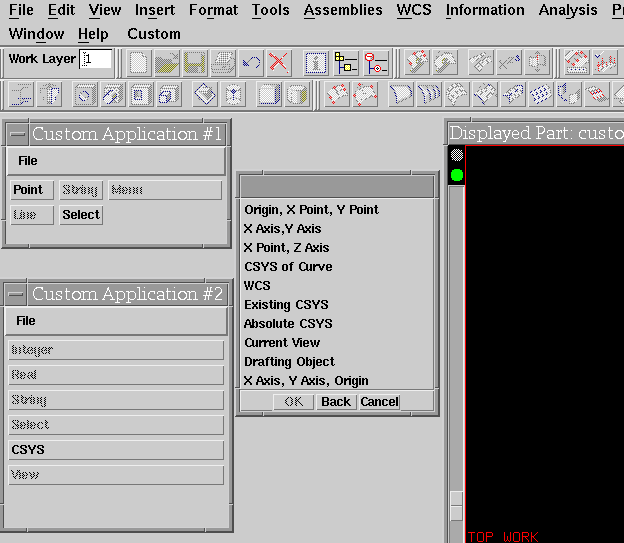The width and height of the screenshot is (624, 543).
Task: Open the Assemblies menu
Action: tap(343, 10)
